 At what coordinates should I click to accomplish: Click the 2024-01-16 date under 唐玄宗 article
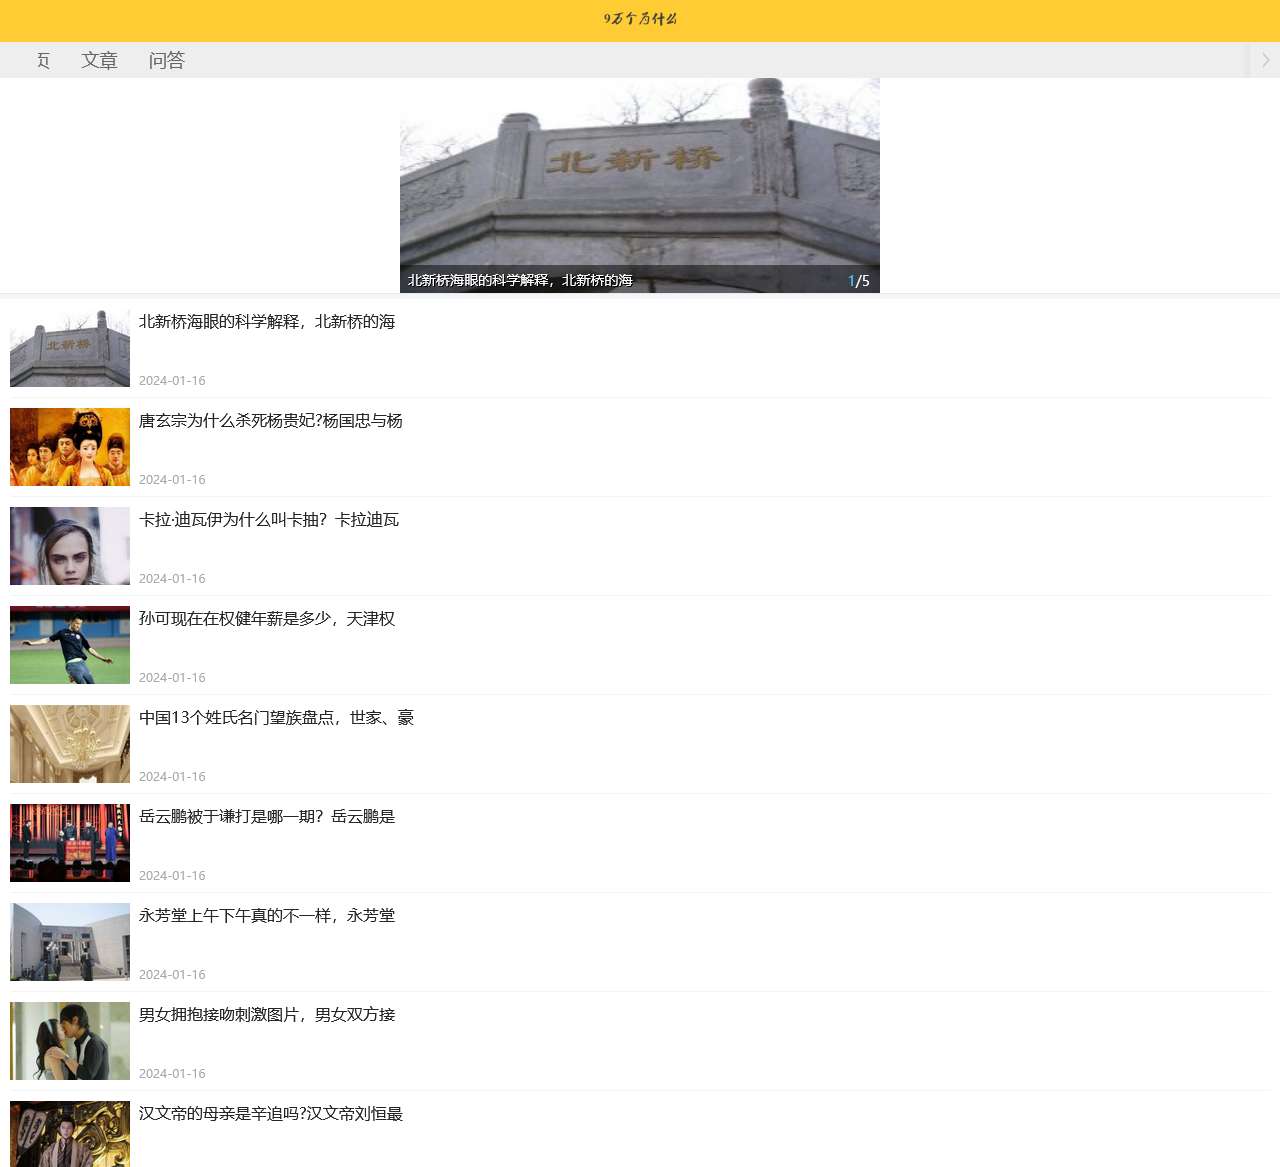tap(172, 480)
